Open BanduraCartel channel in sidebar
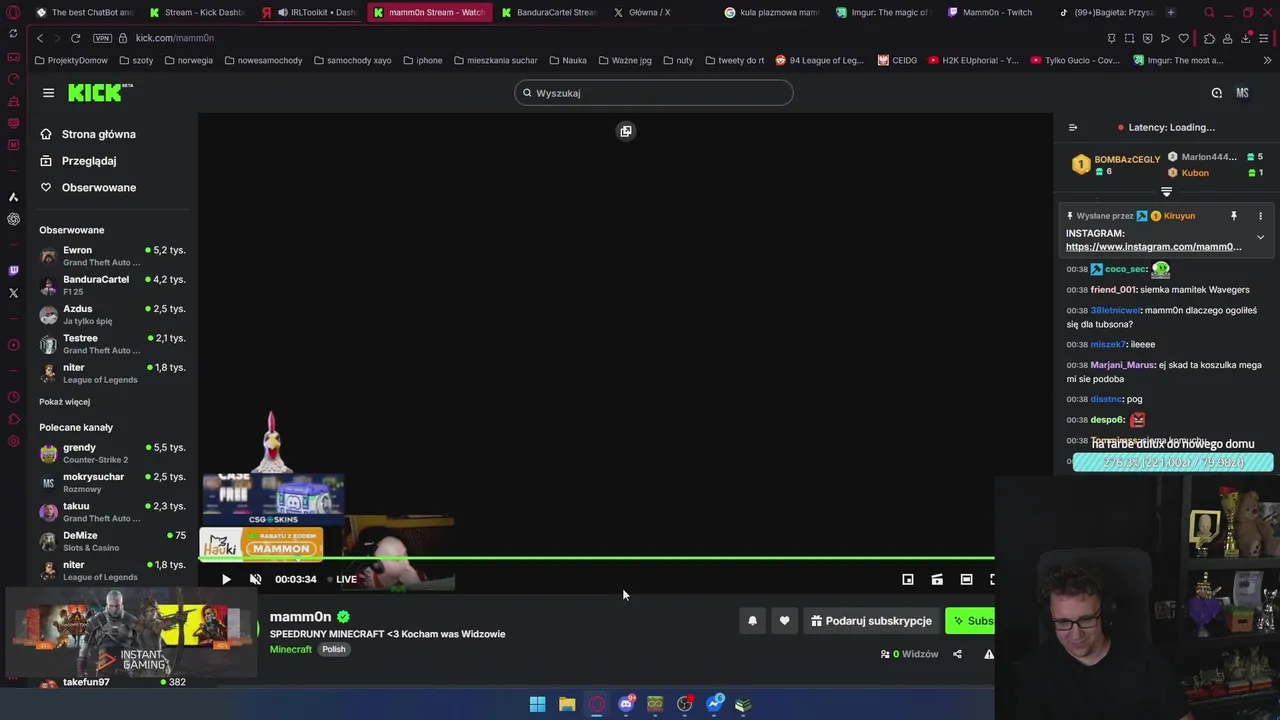Viewport: 1280px width, 720px height. click(112, 285)
